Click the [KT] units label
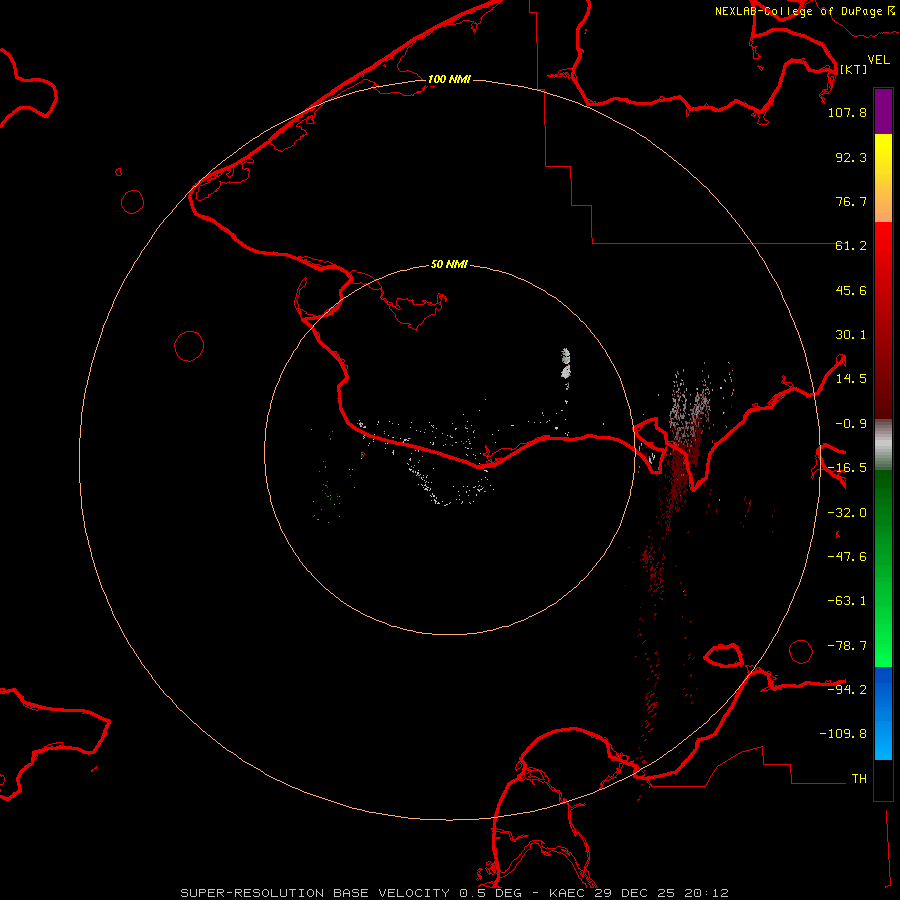Viewport: 900px width, 900px height. click(853, 69)
